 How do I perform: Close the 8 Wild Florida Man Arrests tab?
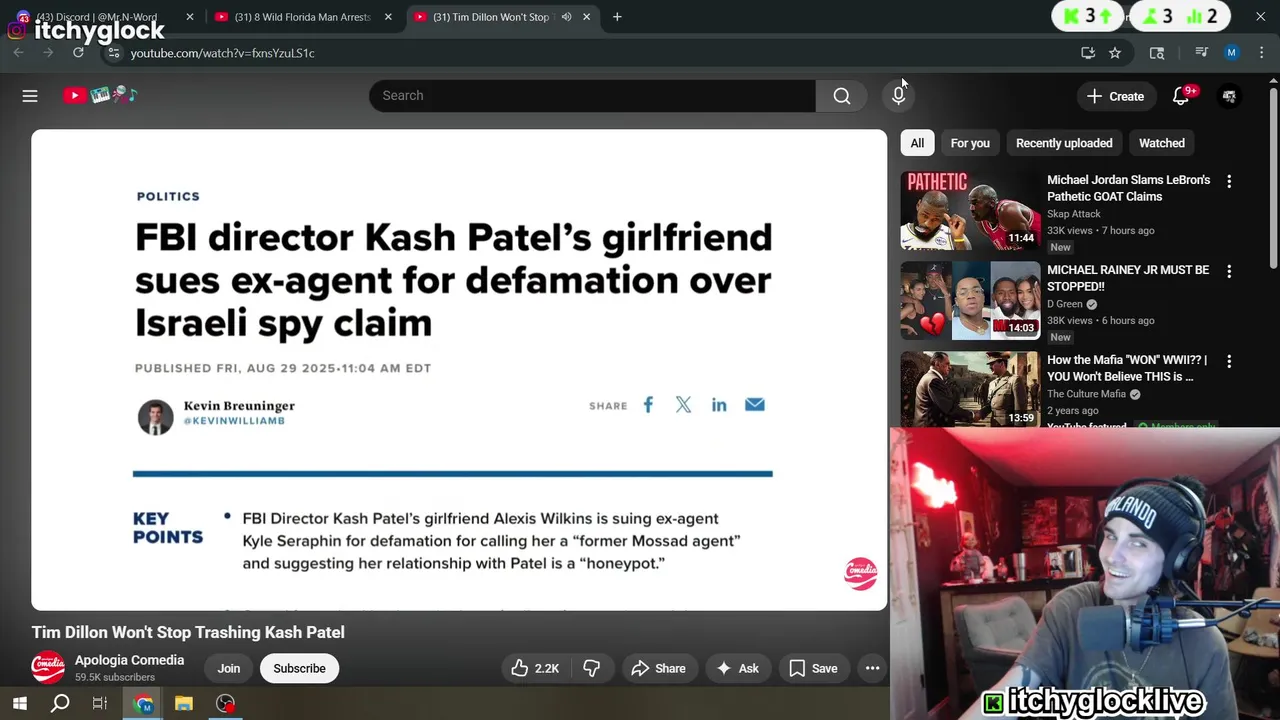pos(388,17)
